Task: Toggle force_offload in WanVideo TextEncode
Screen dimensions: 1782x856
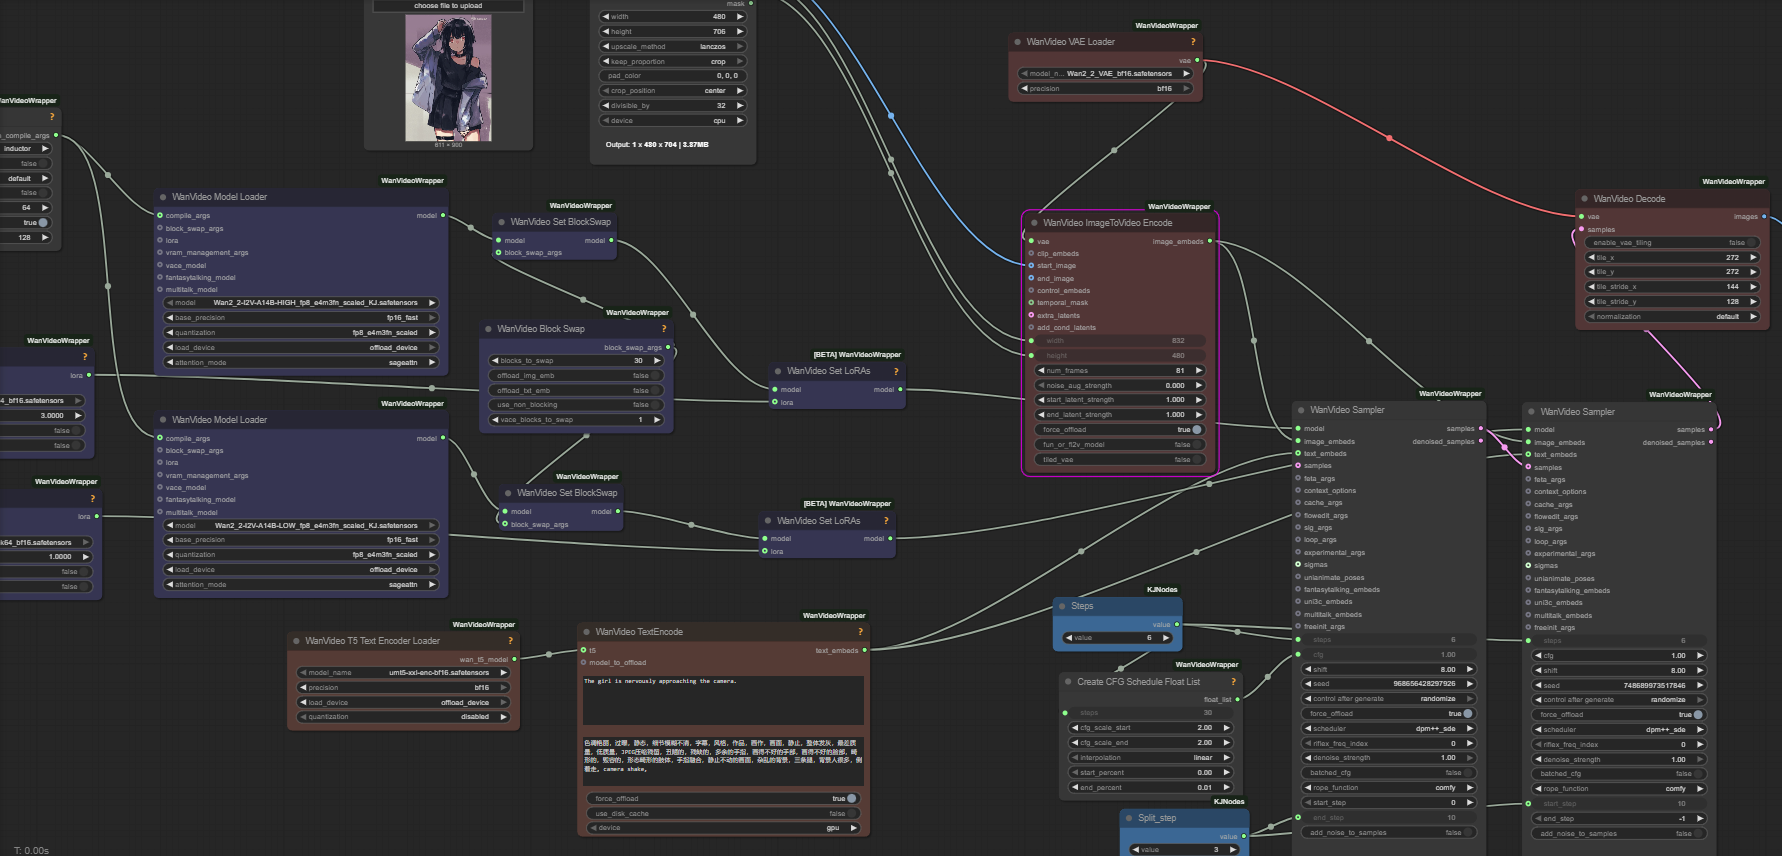Action: [x=724, y=799]
